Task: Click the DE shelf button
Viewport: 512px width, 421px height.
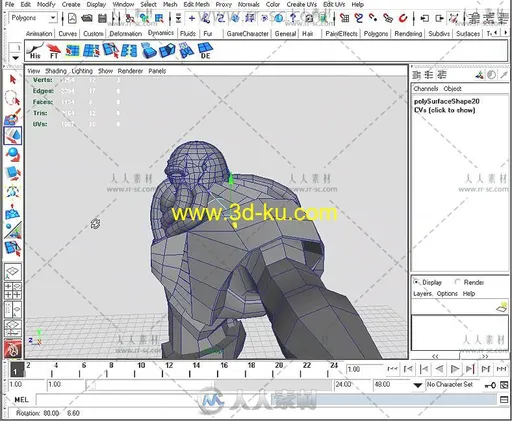Action: 205,51
